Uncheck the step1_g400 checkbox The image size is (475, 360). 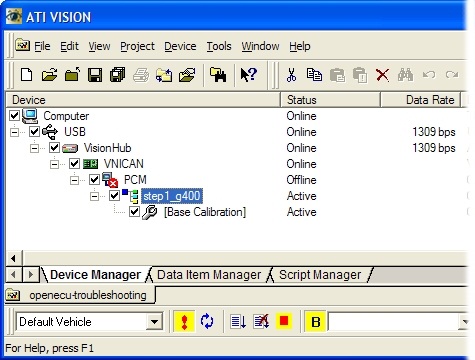pos(114,196)
